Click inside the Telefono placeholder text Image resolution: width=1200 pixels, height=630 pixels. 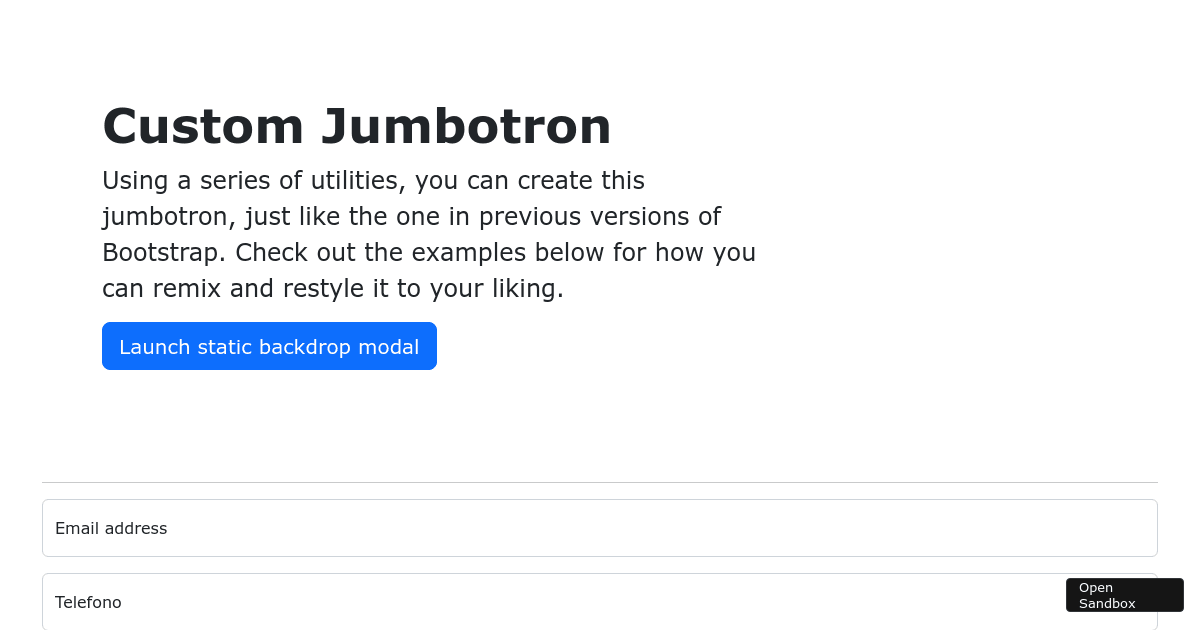88,602
